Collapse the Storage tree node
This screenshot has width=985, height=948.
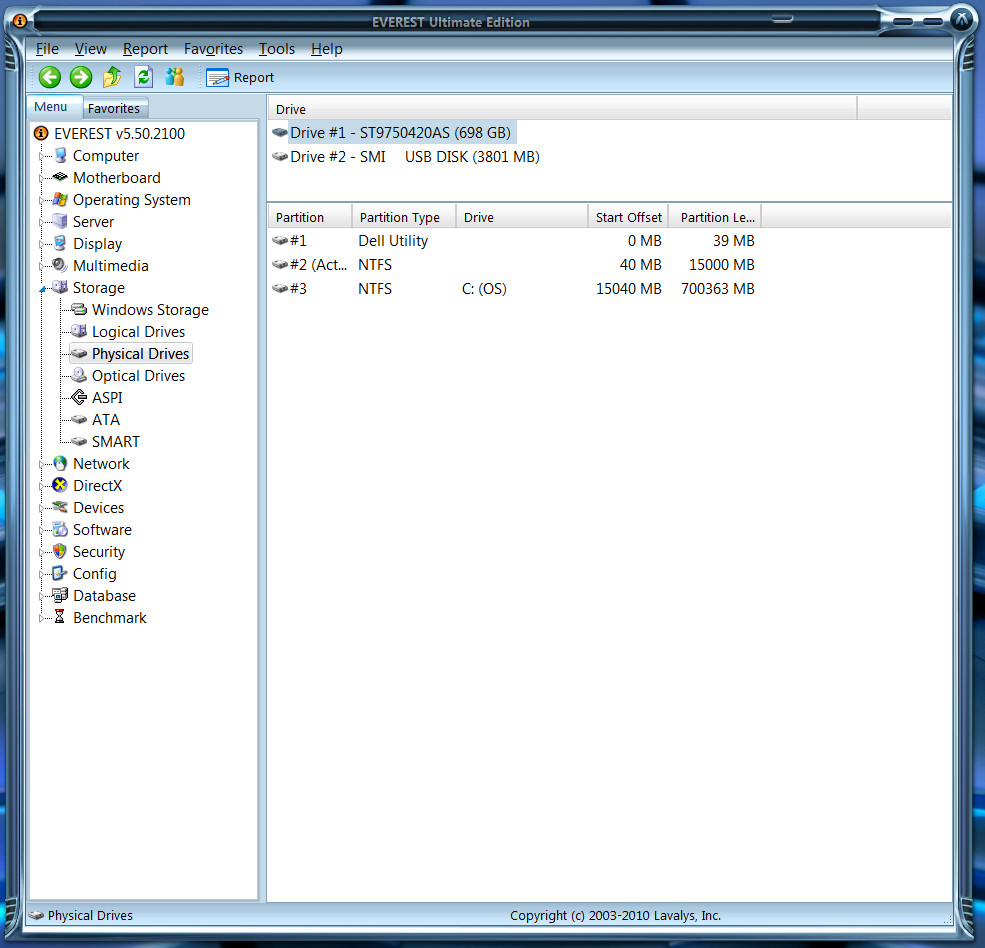[x=43, y=288]
